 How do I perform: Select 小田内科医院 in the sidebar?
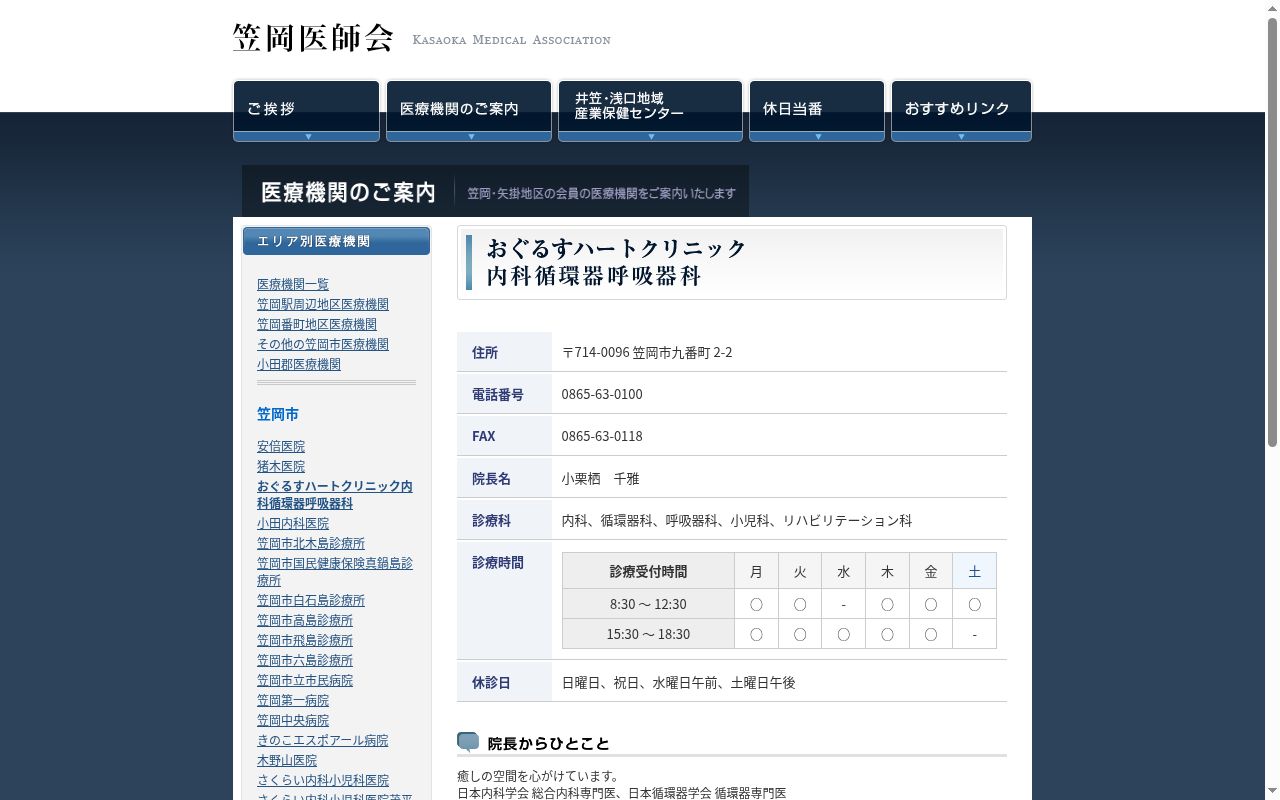[293, 523]
